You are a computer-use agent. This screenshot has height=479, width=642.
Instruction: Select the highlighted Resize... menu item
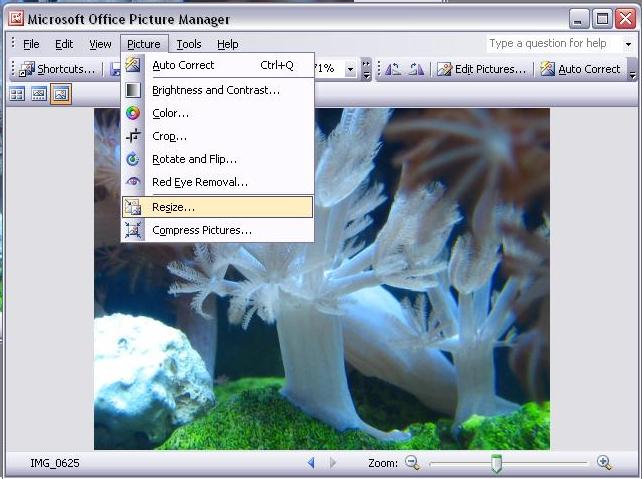tap(218, 207)
